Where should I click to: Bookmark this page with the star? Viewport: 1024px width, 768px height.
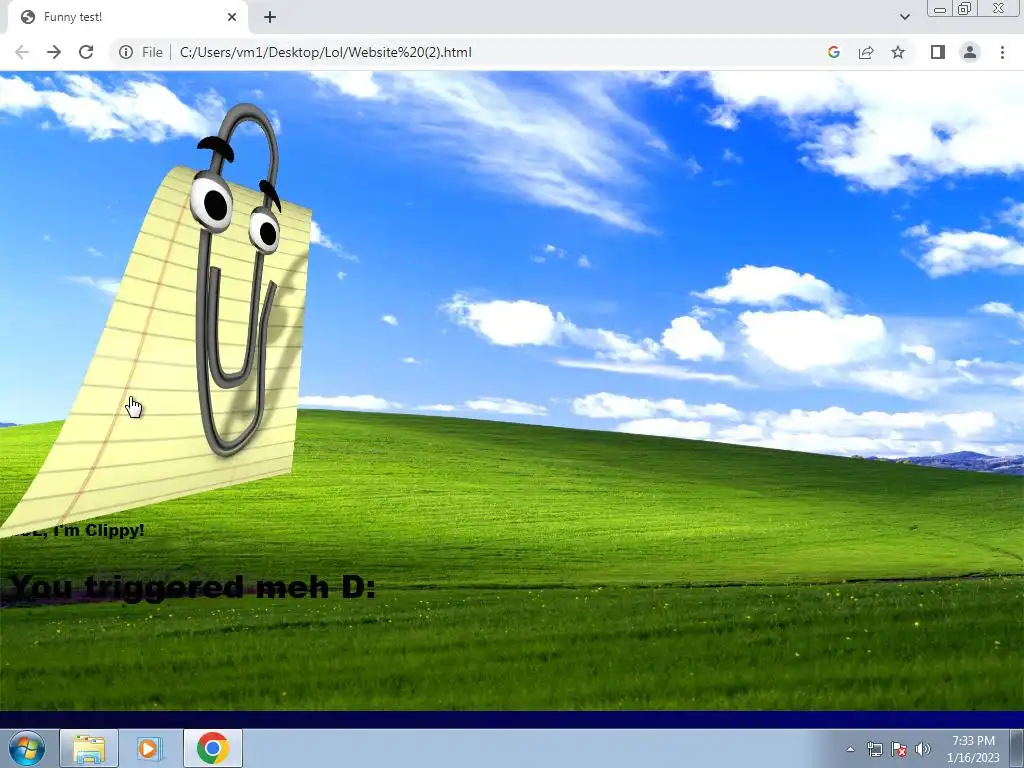click(898, 52)
